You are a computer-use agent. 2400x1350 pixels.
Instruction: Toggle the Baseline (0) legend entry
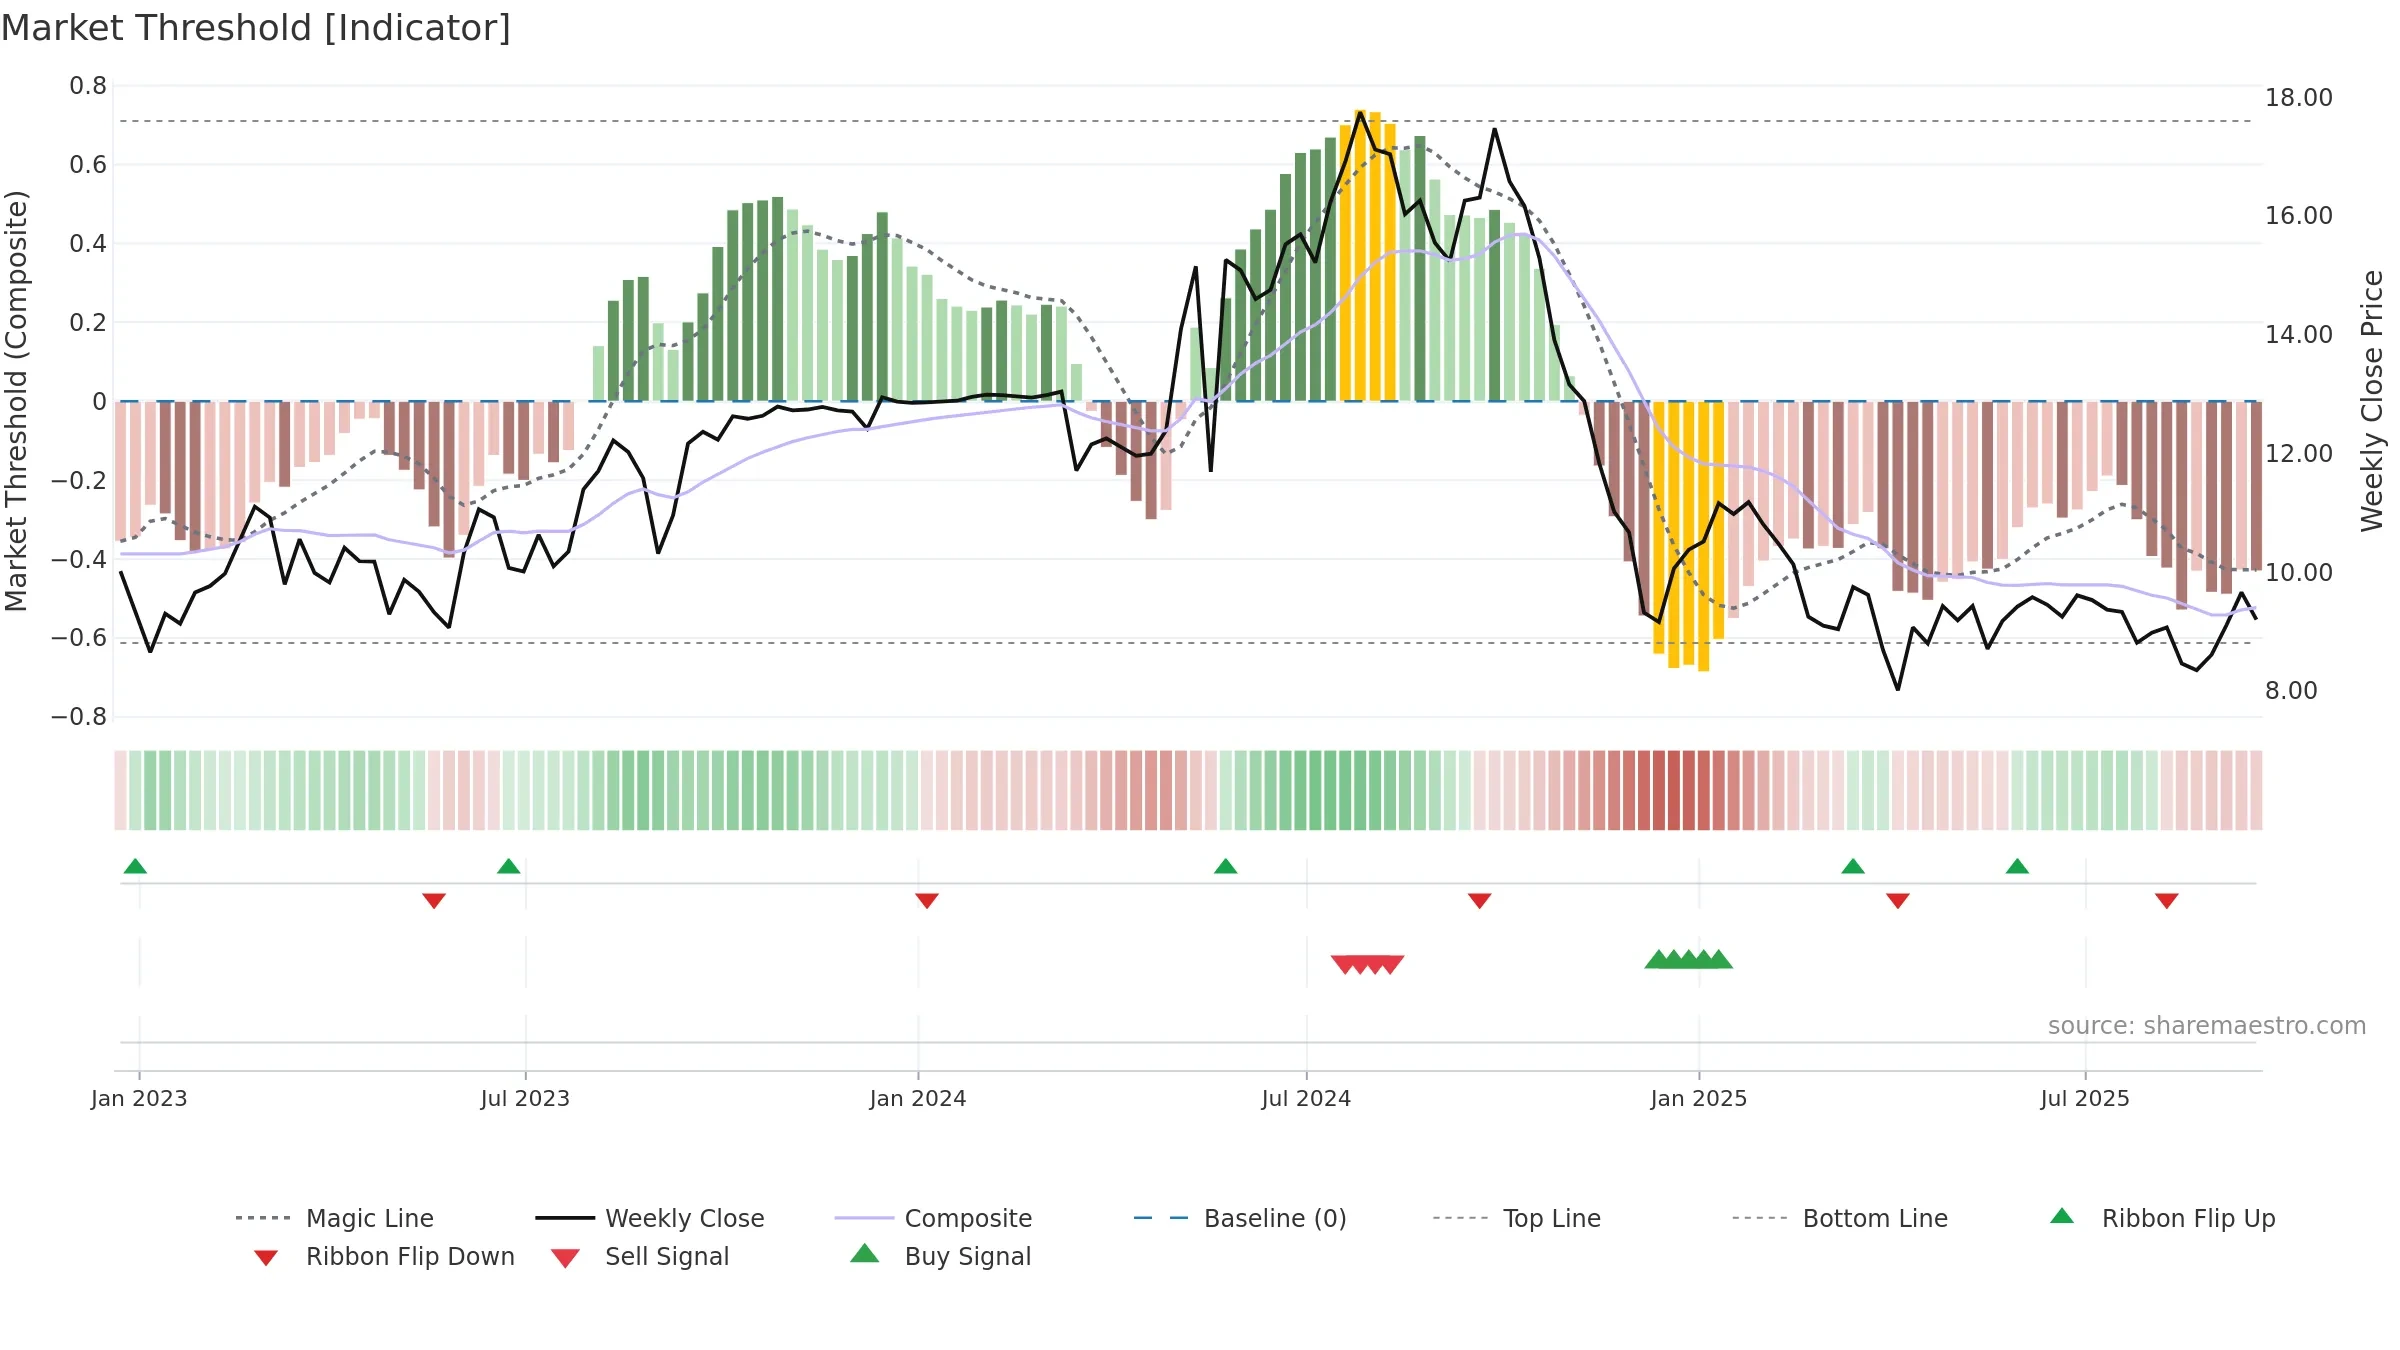coord(1240,1218)
